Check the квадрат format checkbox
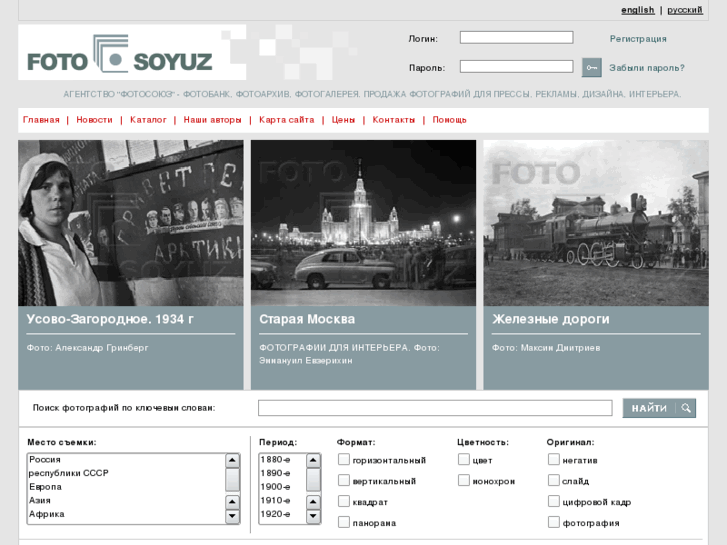The height and width of the screenshot is (545, 727). [x=344, y=501]
